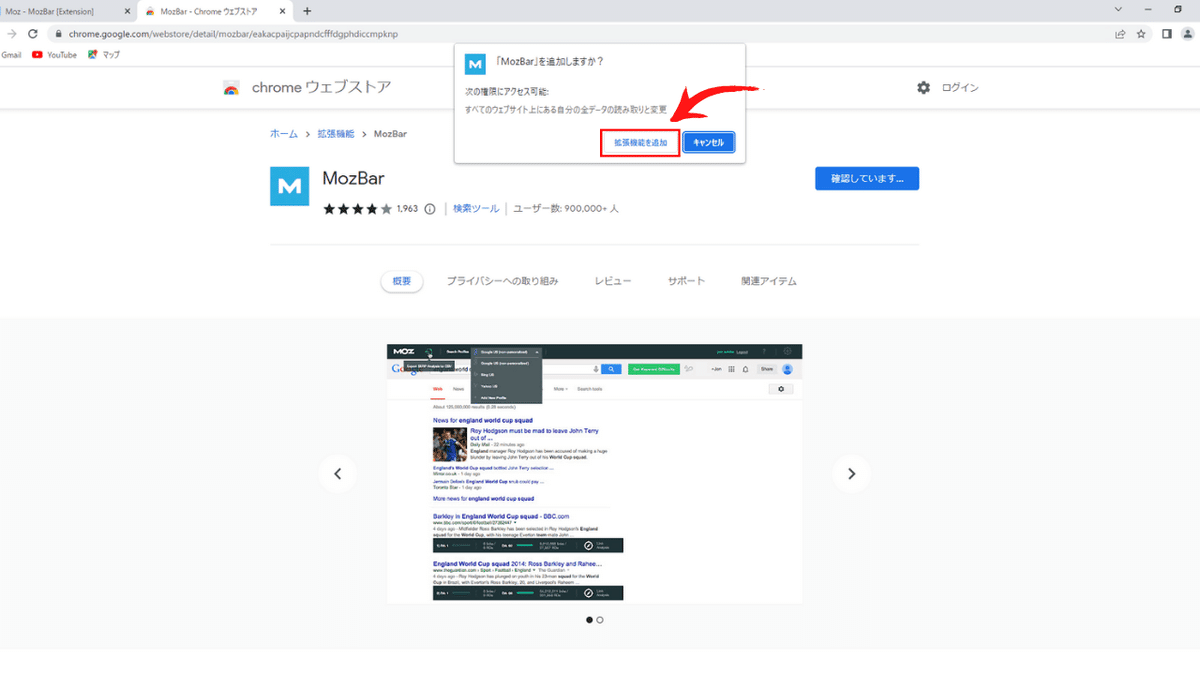Open the Chrome Web Store settings gear
The image size is (1200, 675).
click(x=923, y=88)
